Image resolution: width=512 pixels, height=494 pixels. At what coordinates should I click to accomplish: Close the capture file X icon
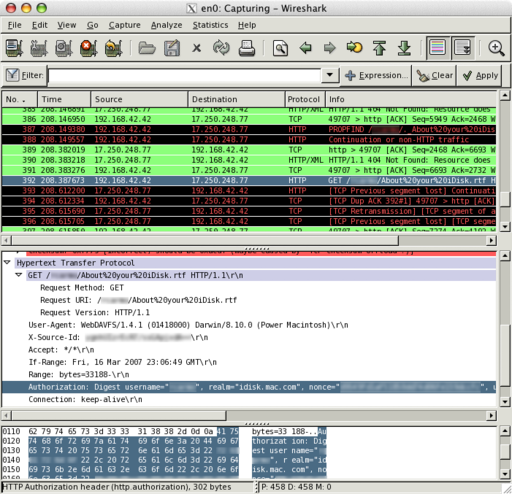tap(197, 48)
